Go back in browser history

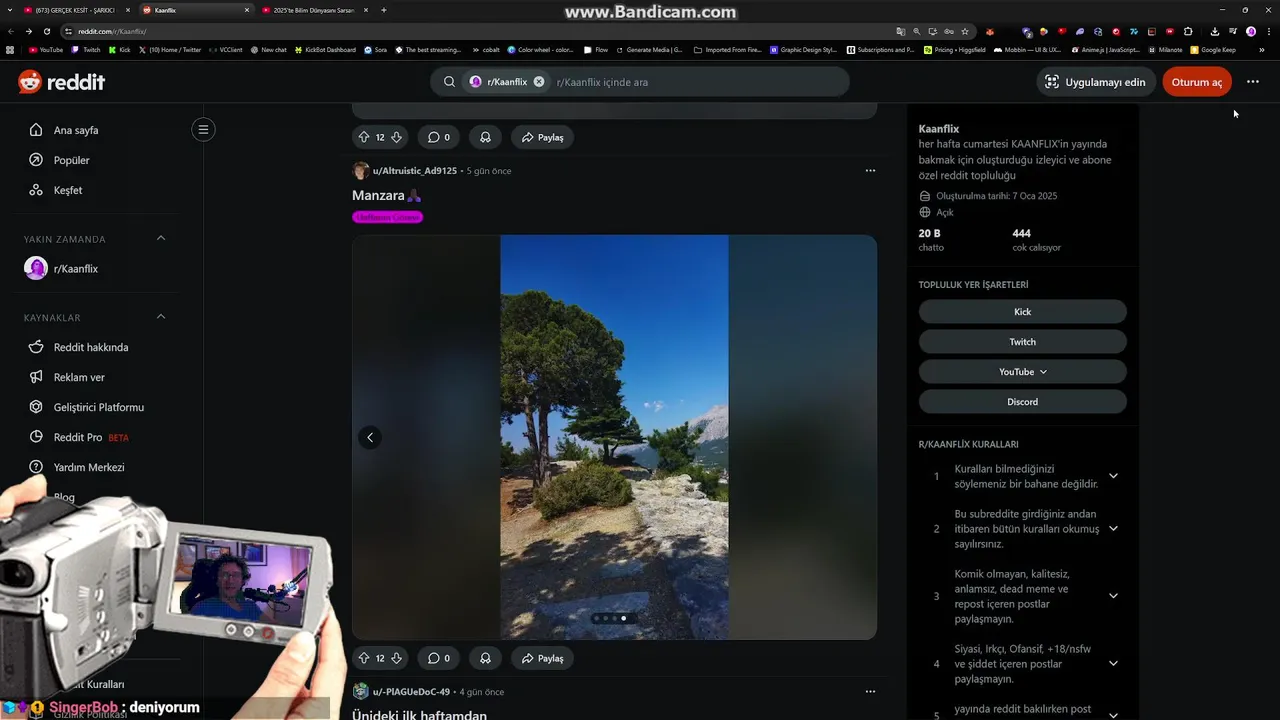tap(11, 31)
